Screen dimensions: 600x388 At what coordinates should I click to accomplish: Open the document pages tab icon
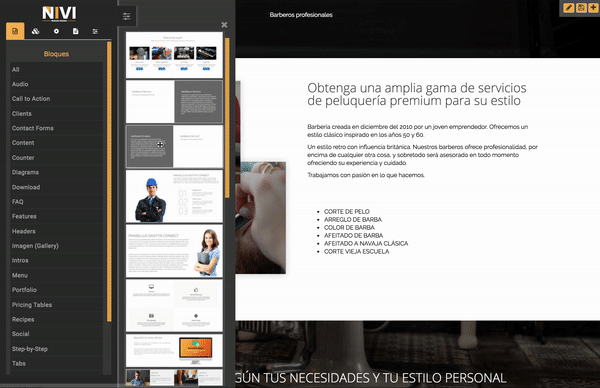(76, 31)
